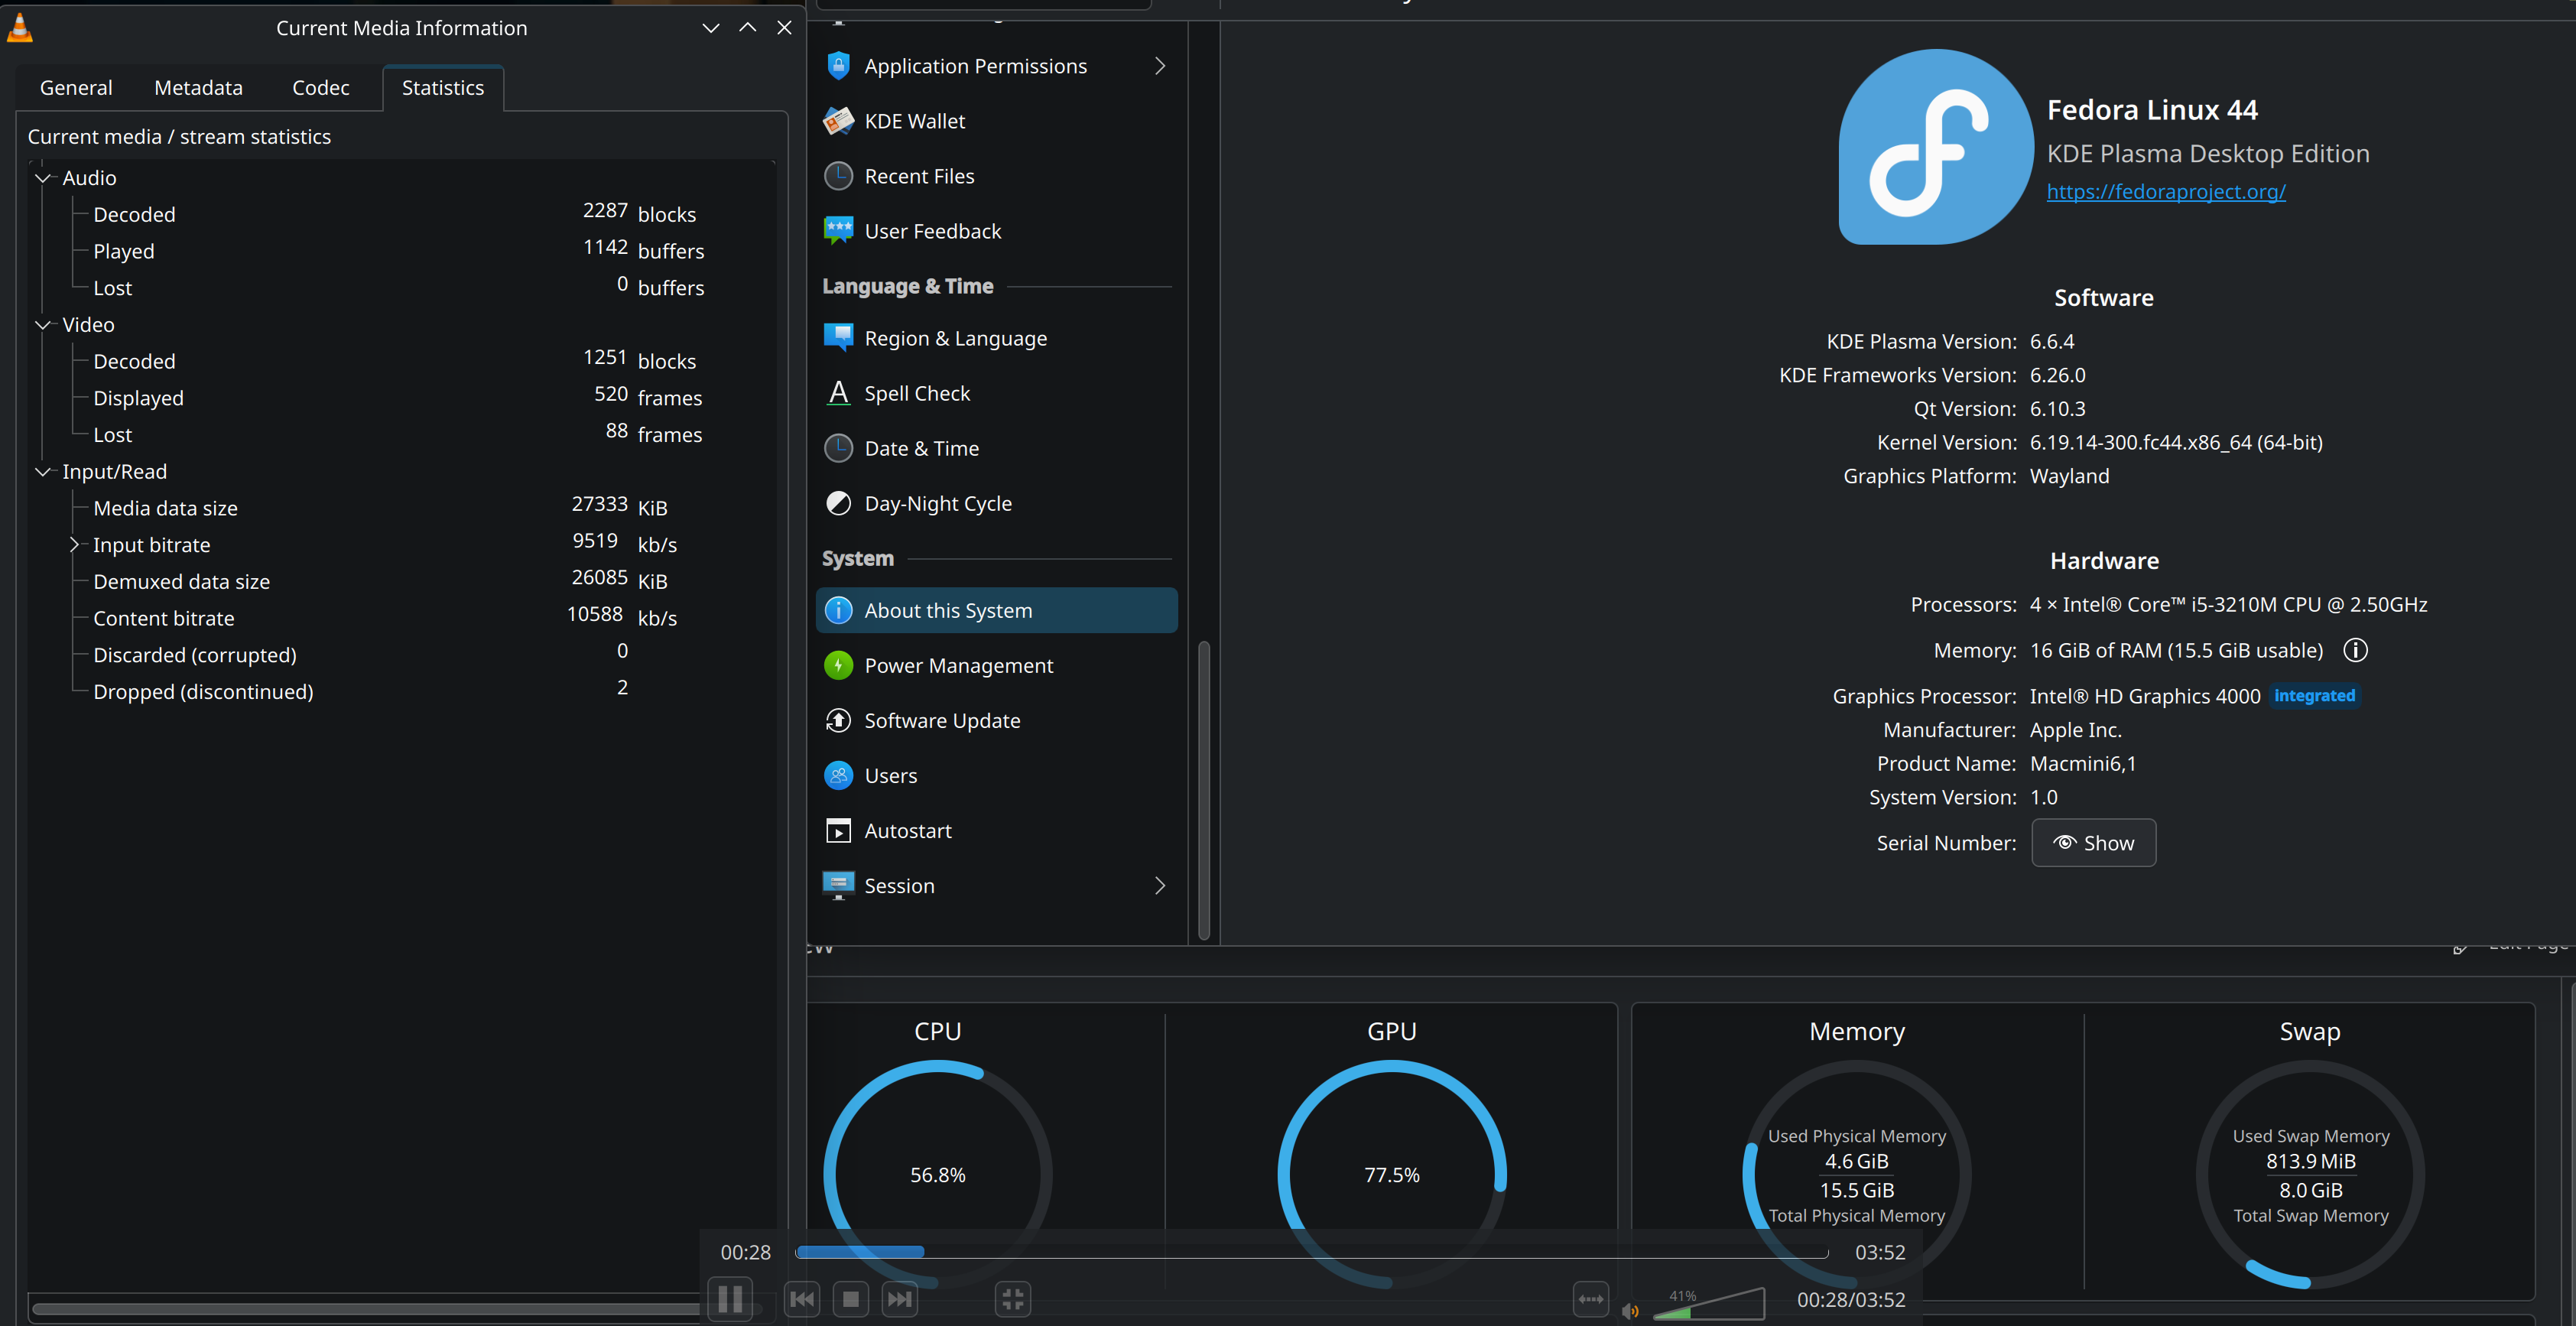Click the eye icon on the Show button
The height and width of the screenshot is (1326, 2576).
(2065, 842)
